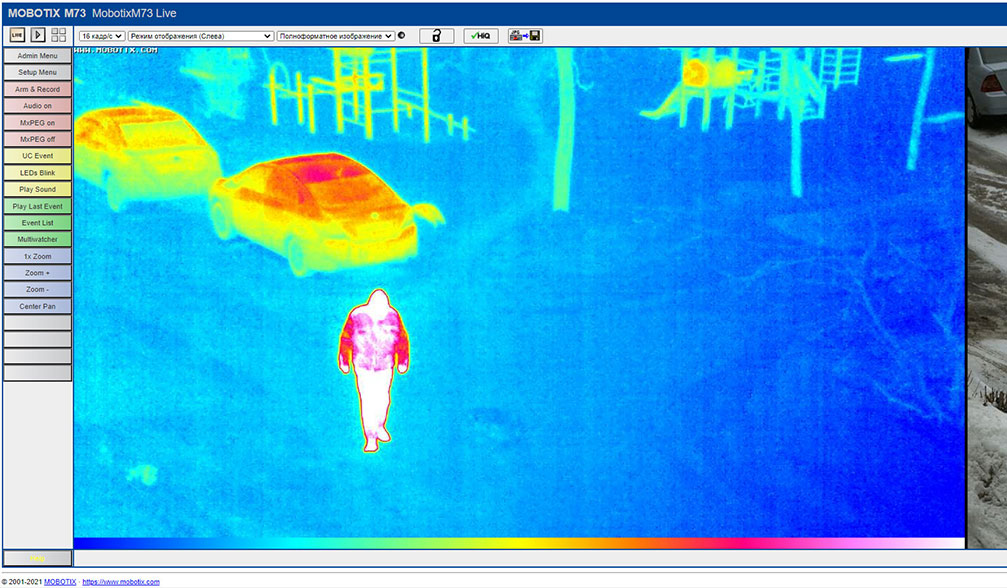
Task: Click Zoom + button
Action: coord(37,273)
